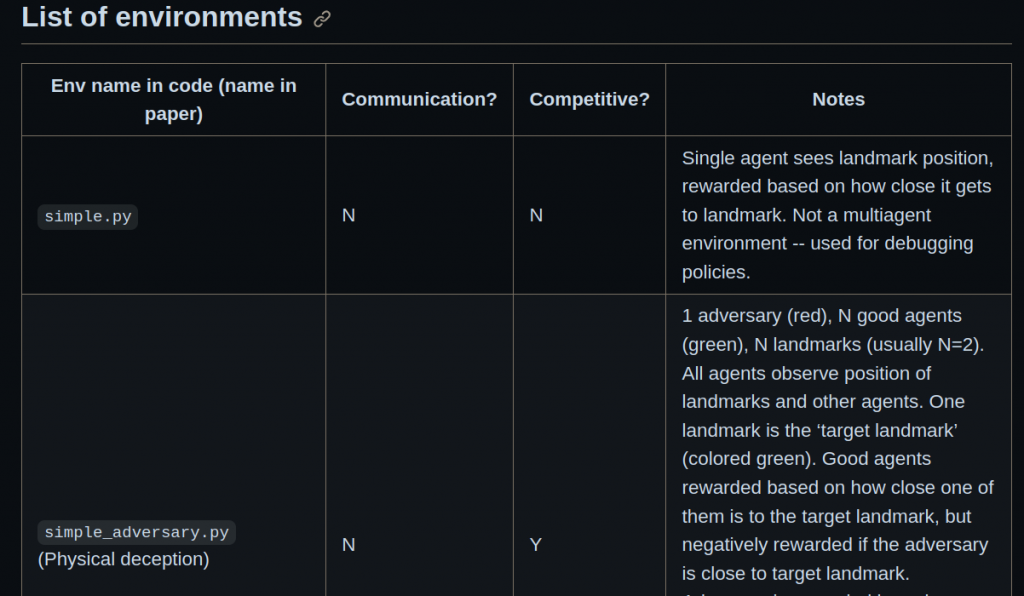Screen dimensions: 1024x596
Task: Click the 'Competitive?' column header
Action: click(x=589, y=99)
